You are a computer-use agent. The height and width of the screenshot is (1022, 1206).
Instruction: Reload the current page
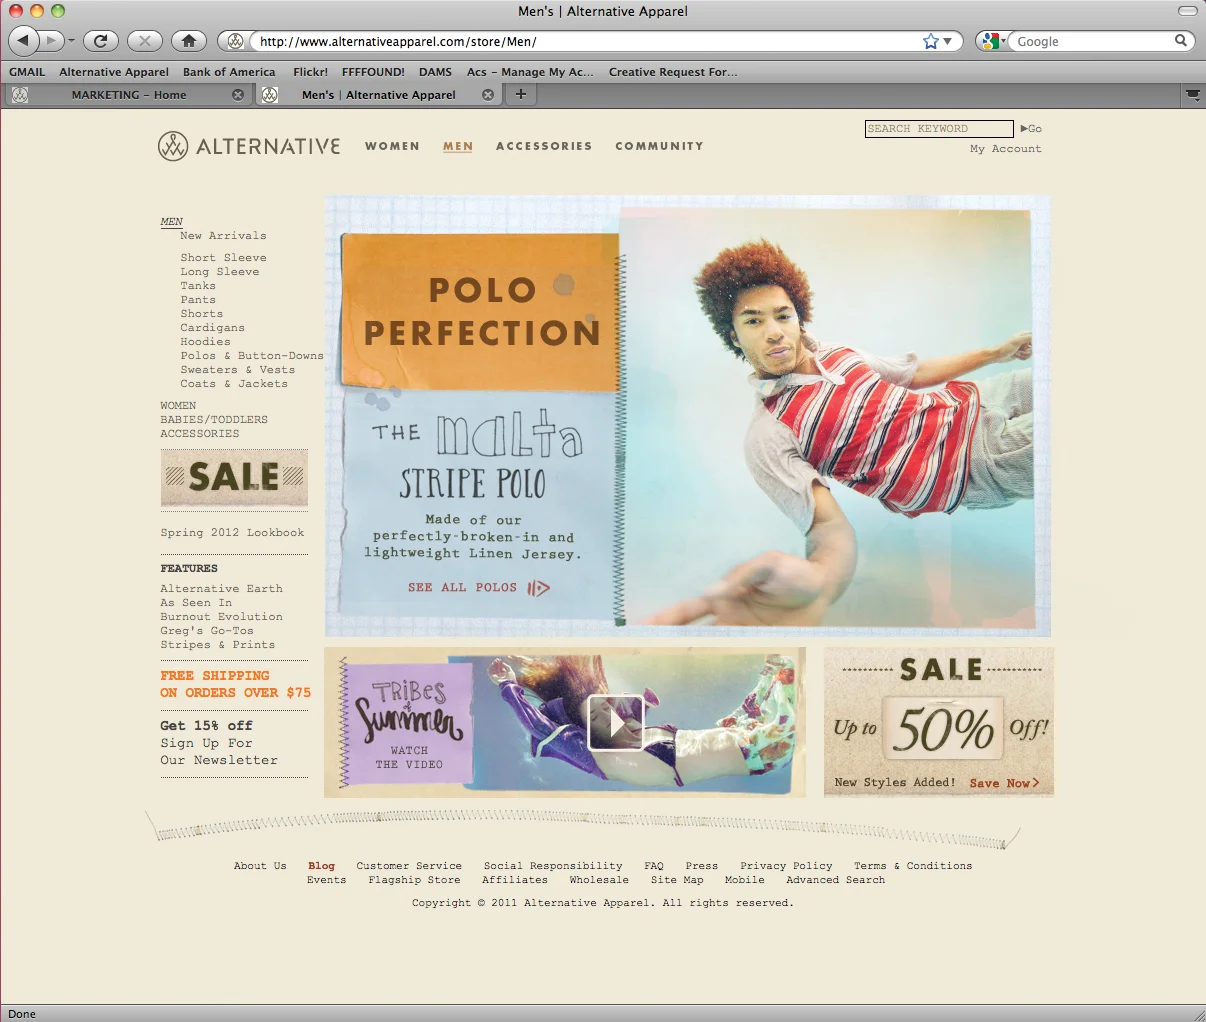tap(101, 41)
